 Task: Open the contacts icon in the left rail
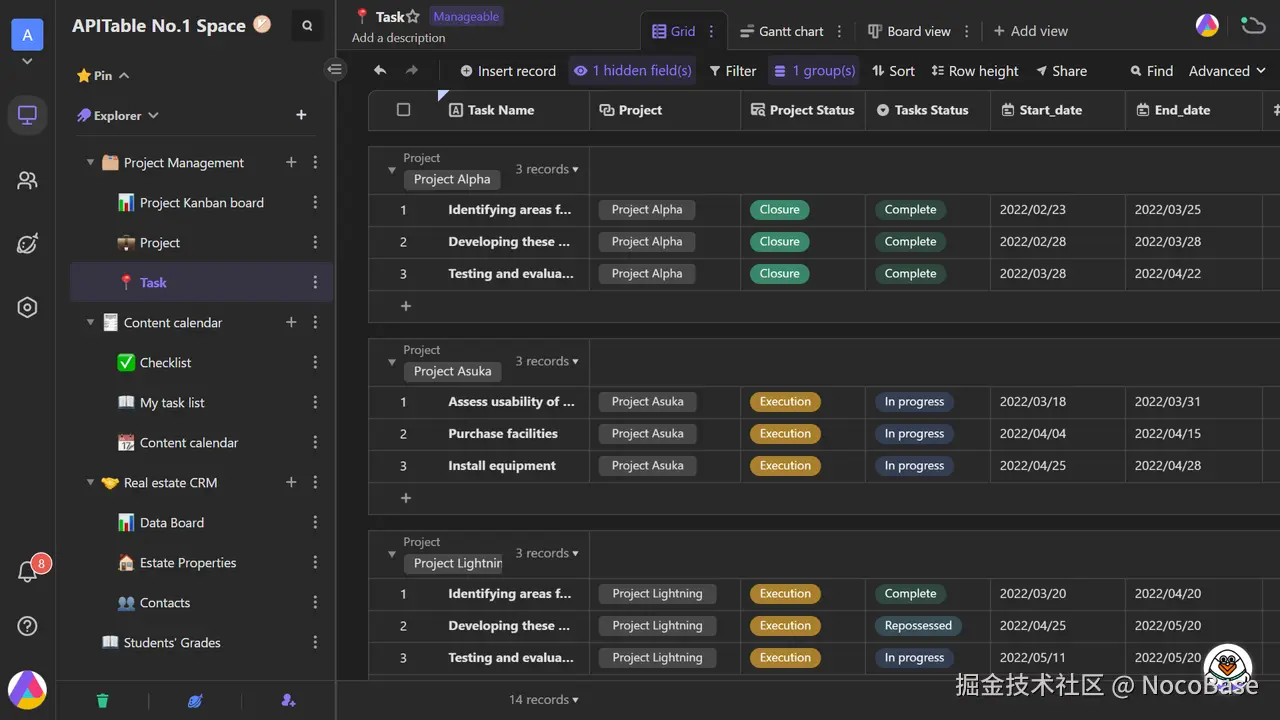coord(28,181)
